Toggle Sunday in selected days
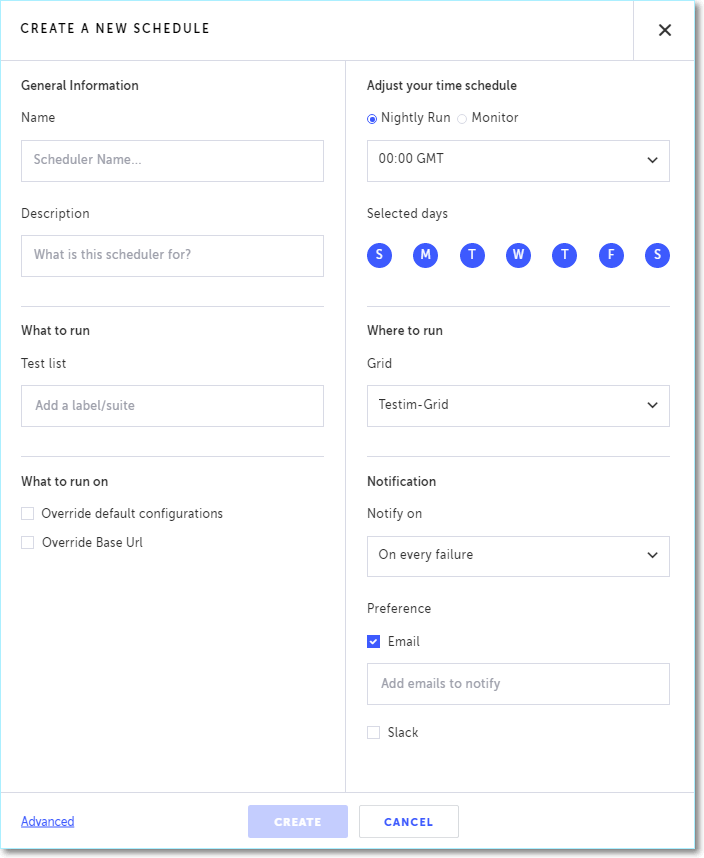This screenshot has width=704, height=858. pyautogui.click(x=380, y=255)
